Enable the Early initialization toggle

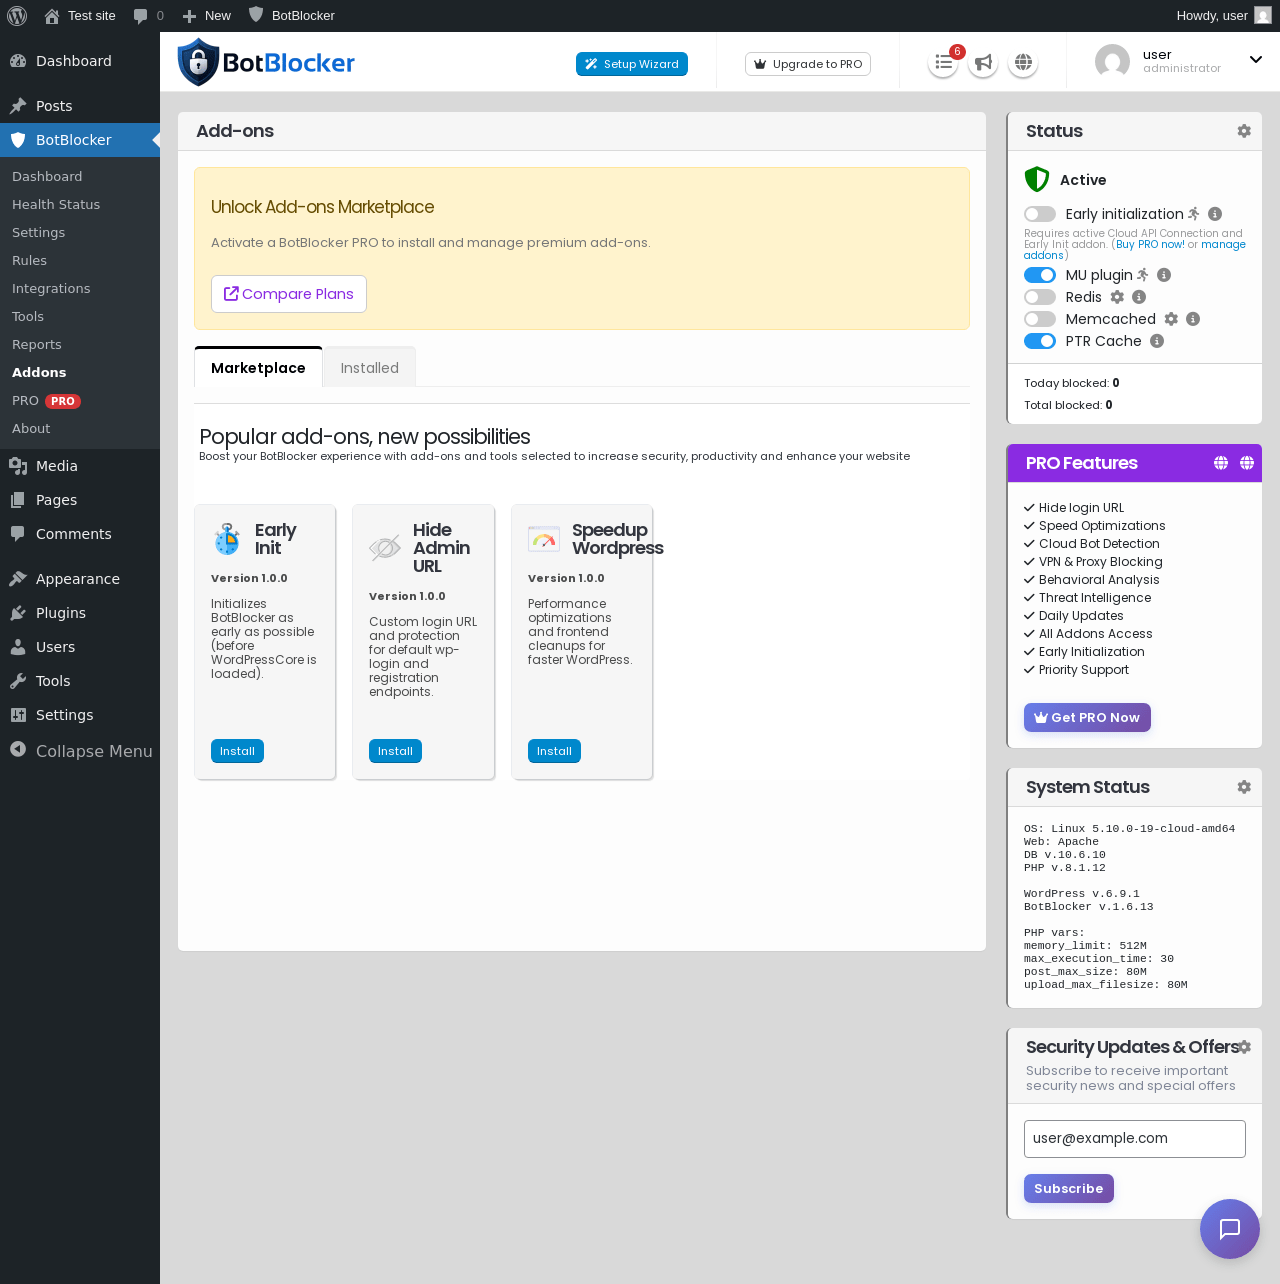pyautogui.click(x=1040, y=214)
